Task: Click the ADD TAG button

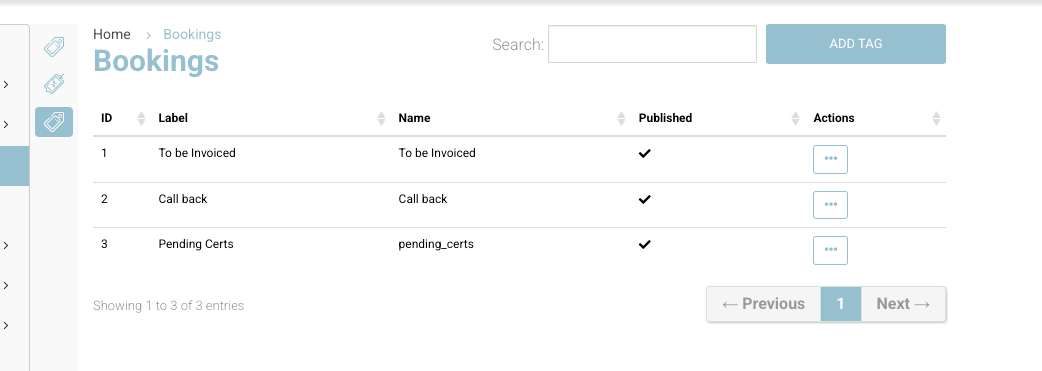Action: [856, 44]
